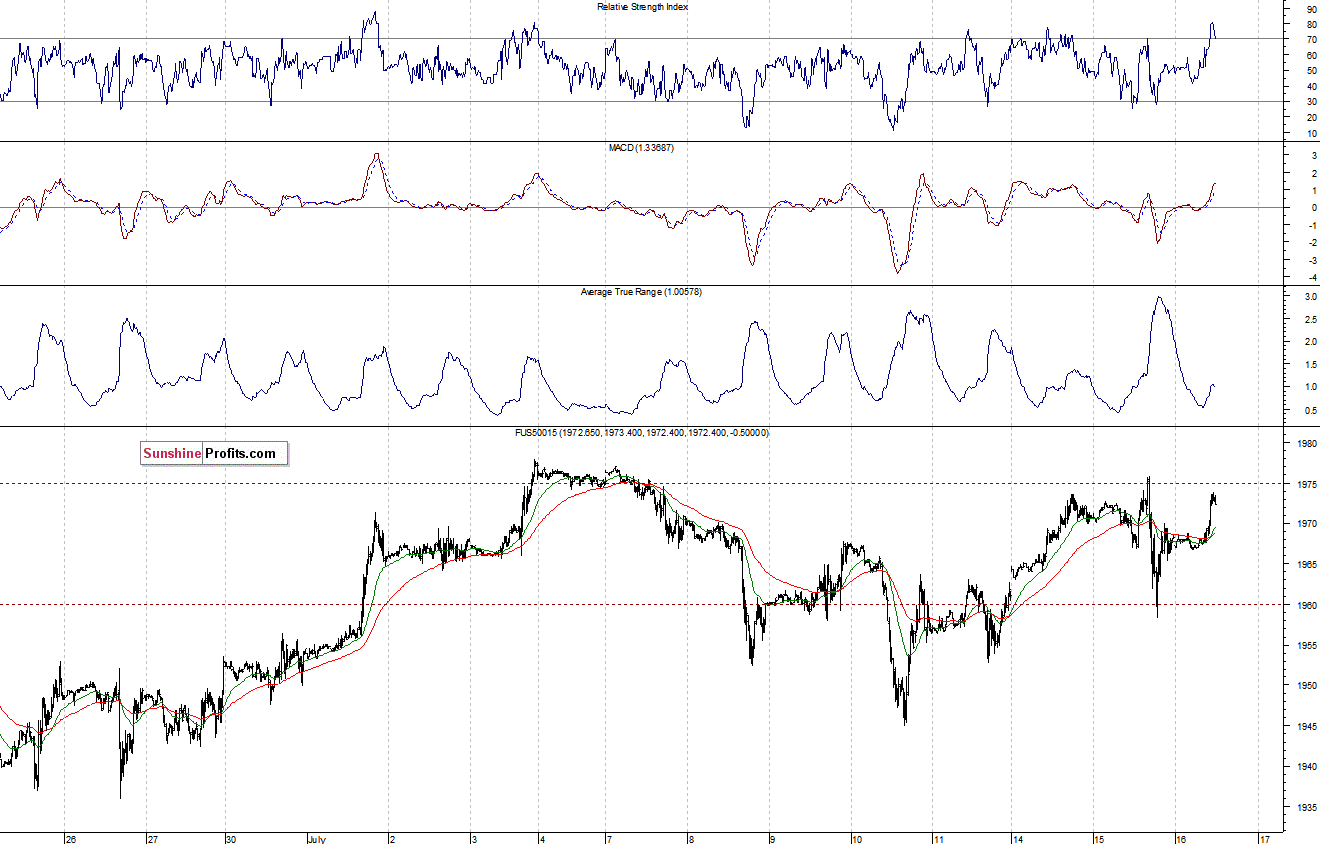Click the FUS50015 price panel title text

point(644,432)
